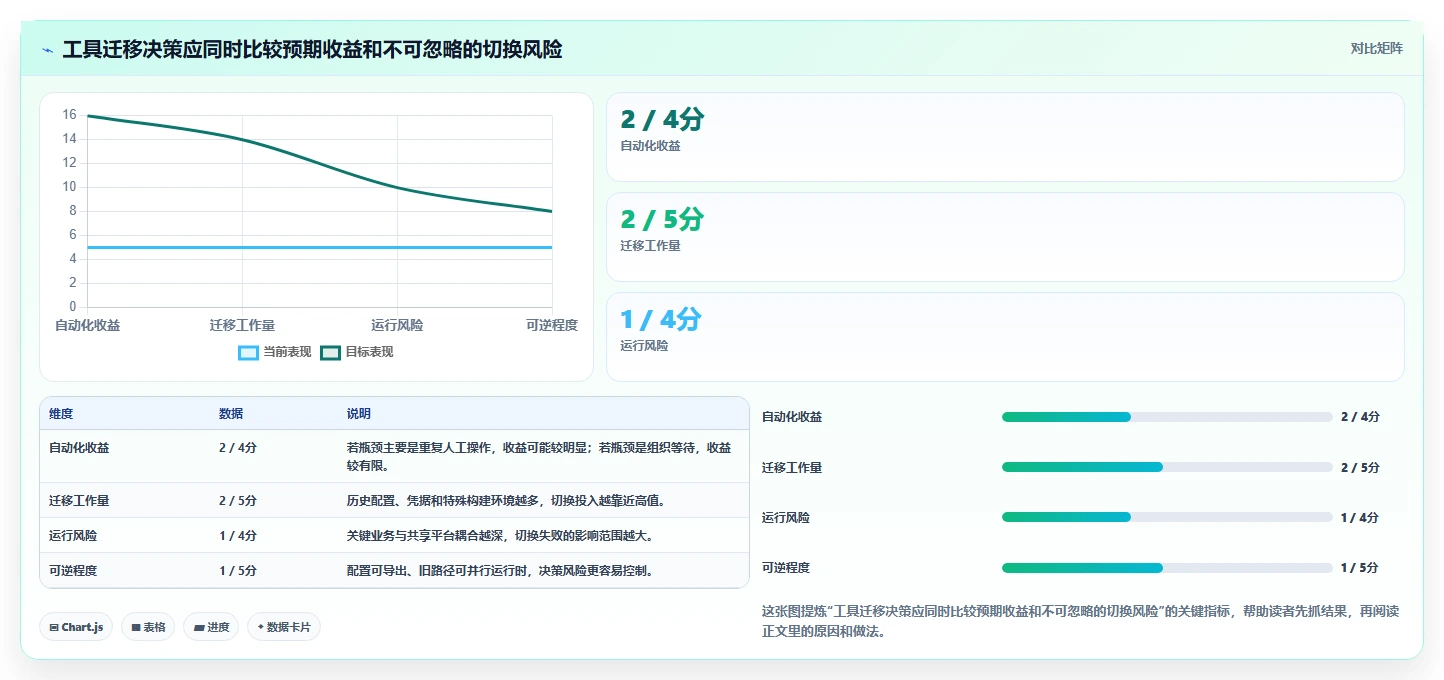The width and height of the screenshot is (1444, 680).
Task: Click 2 / 4分 value right of progress bar
Action: [x=1360, y=417]
